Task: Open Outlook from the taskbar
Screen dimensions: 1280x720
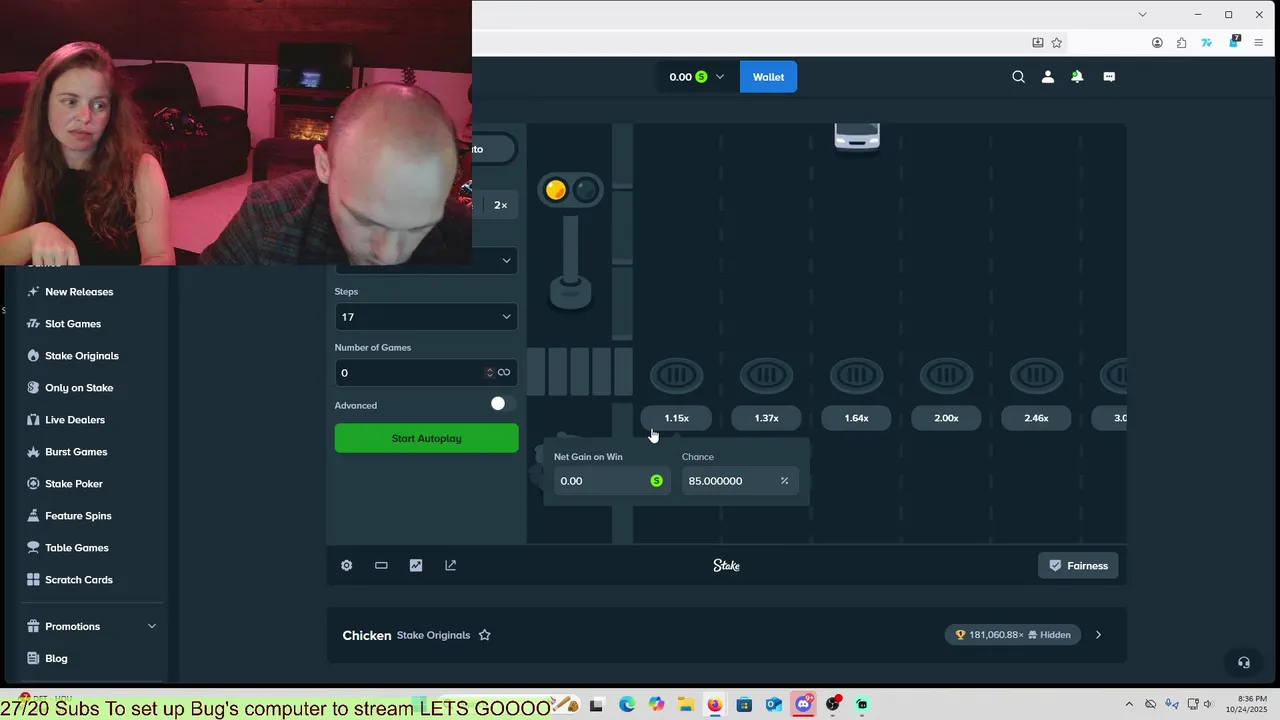Action: [x=773, y=705]
